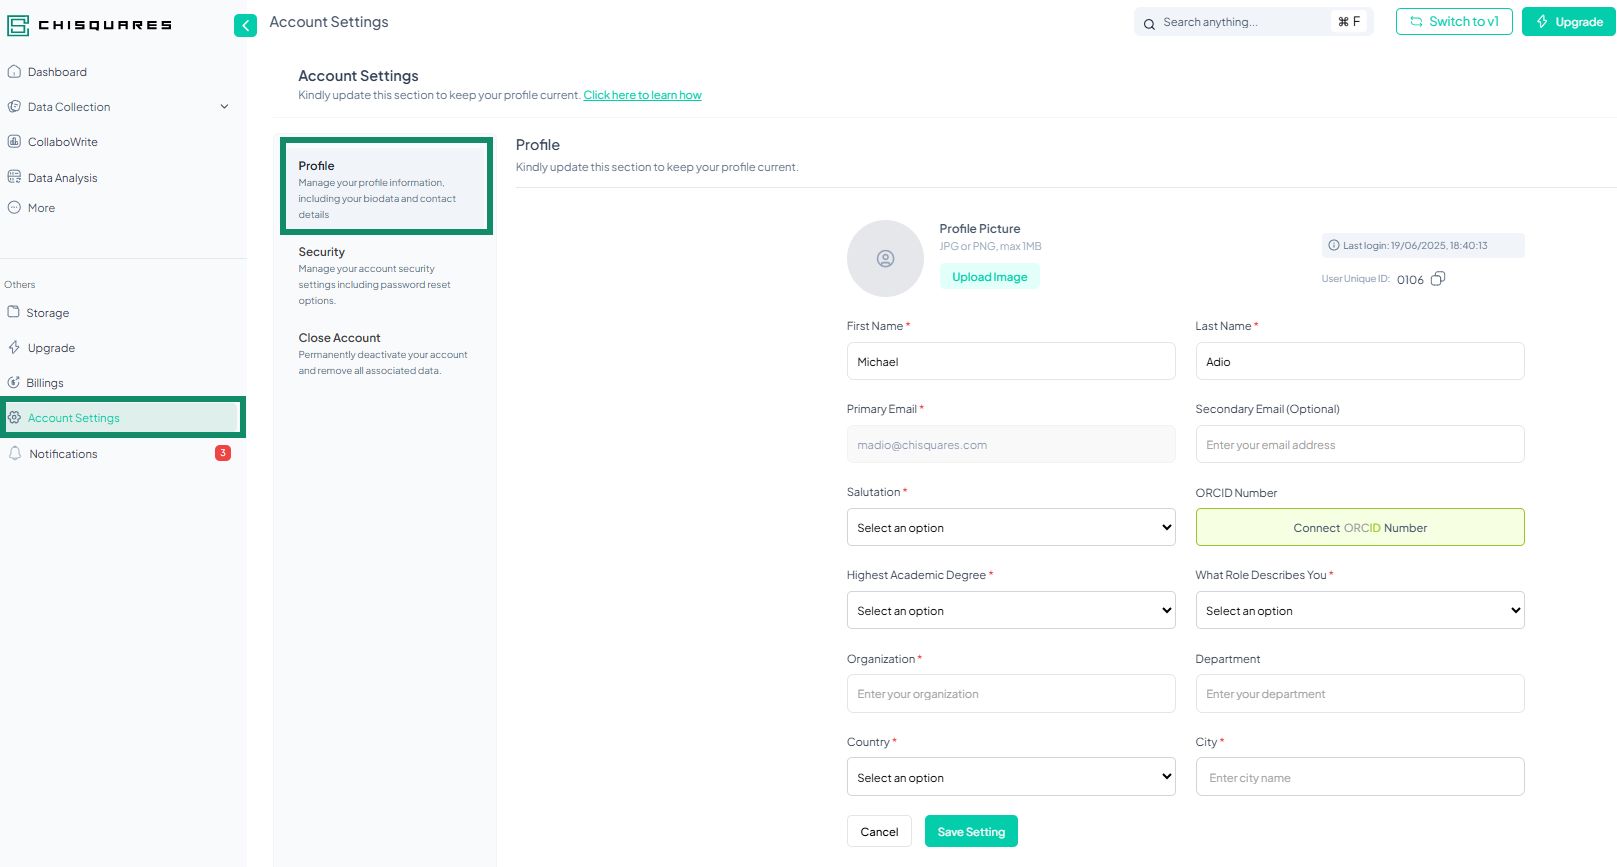The image size is (1617, 867).
Task: Click the Chisquares logo icon
Action: 18,25
